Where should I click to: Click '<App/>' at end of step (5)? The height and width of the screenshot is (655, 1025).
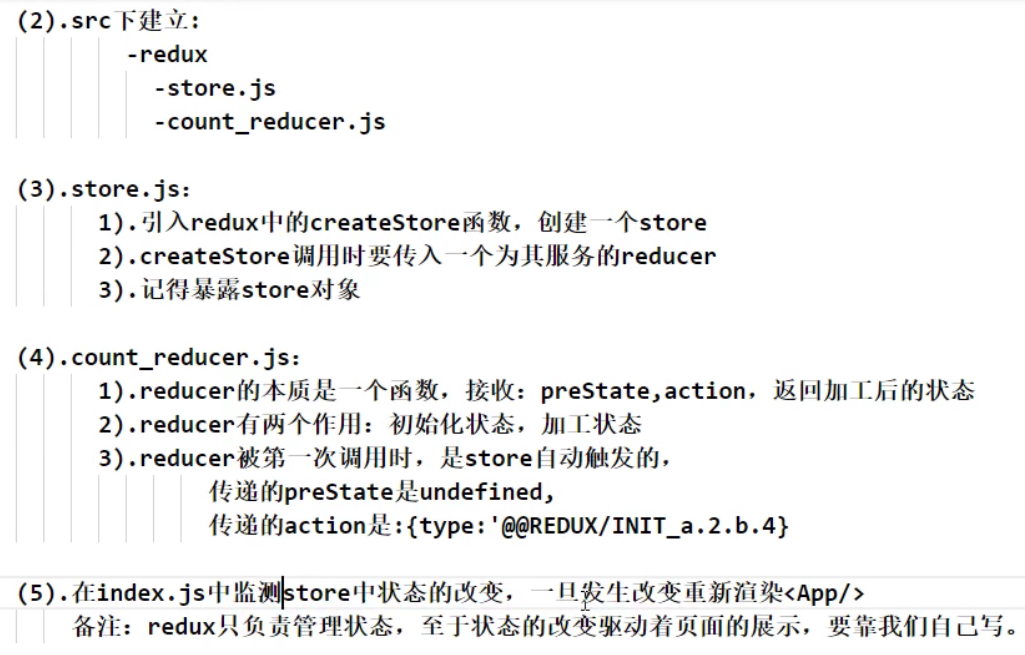coord(824,594)
